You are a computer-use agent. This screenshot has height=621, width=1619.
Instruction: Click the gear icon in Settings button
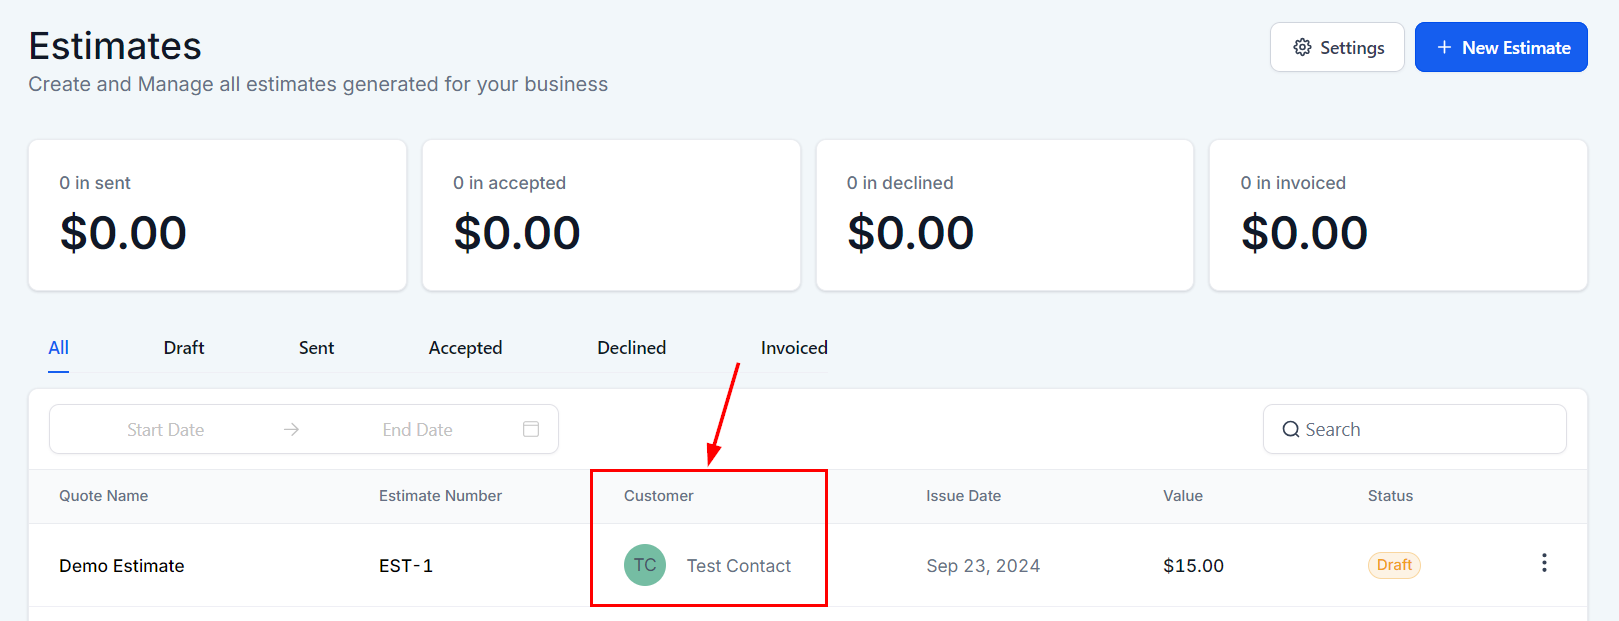pos(1302,47)
